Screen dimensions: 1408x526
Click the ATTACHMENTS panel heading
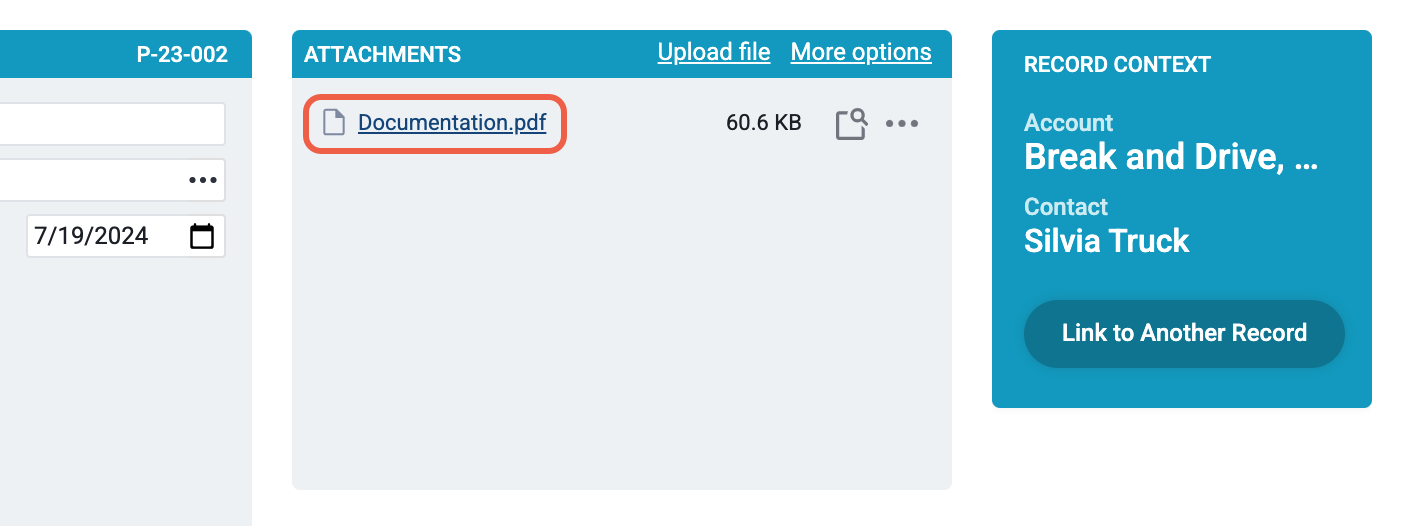383,54
